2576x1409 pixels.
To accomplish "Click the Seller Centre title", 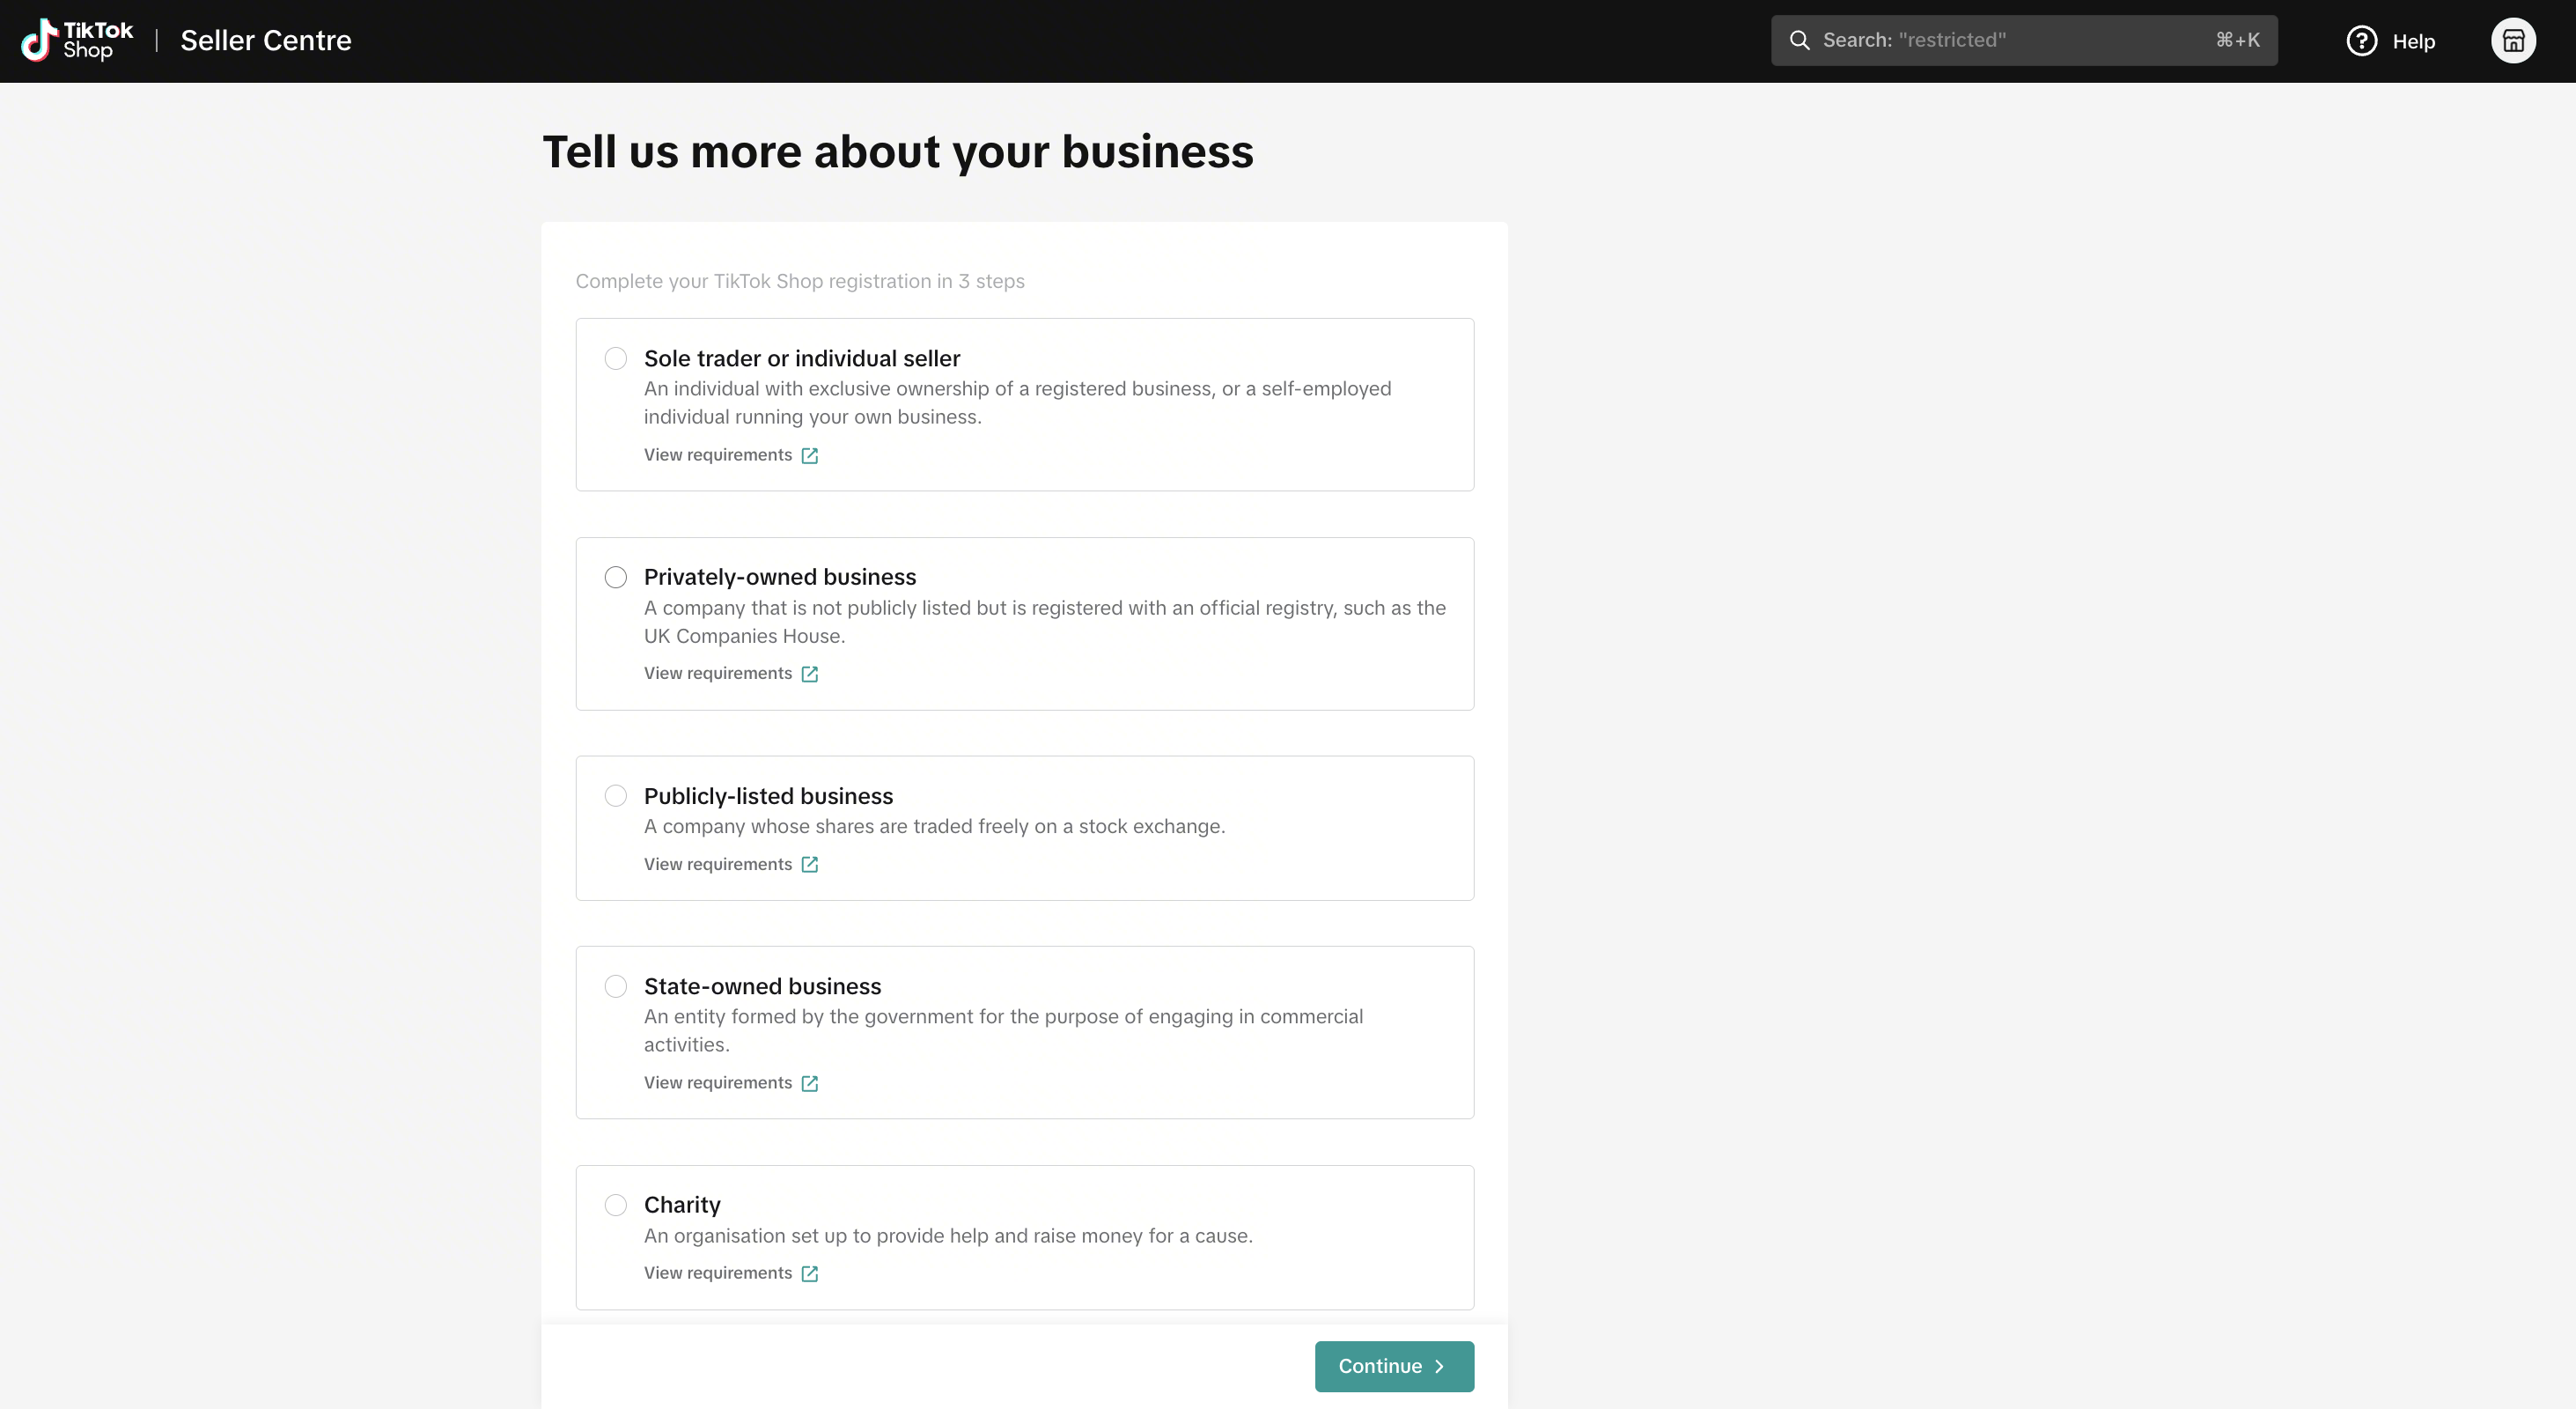I will pos(266,40).
